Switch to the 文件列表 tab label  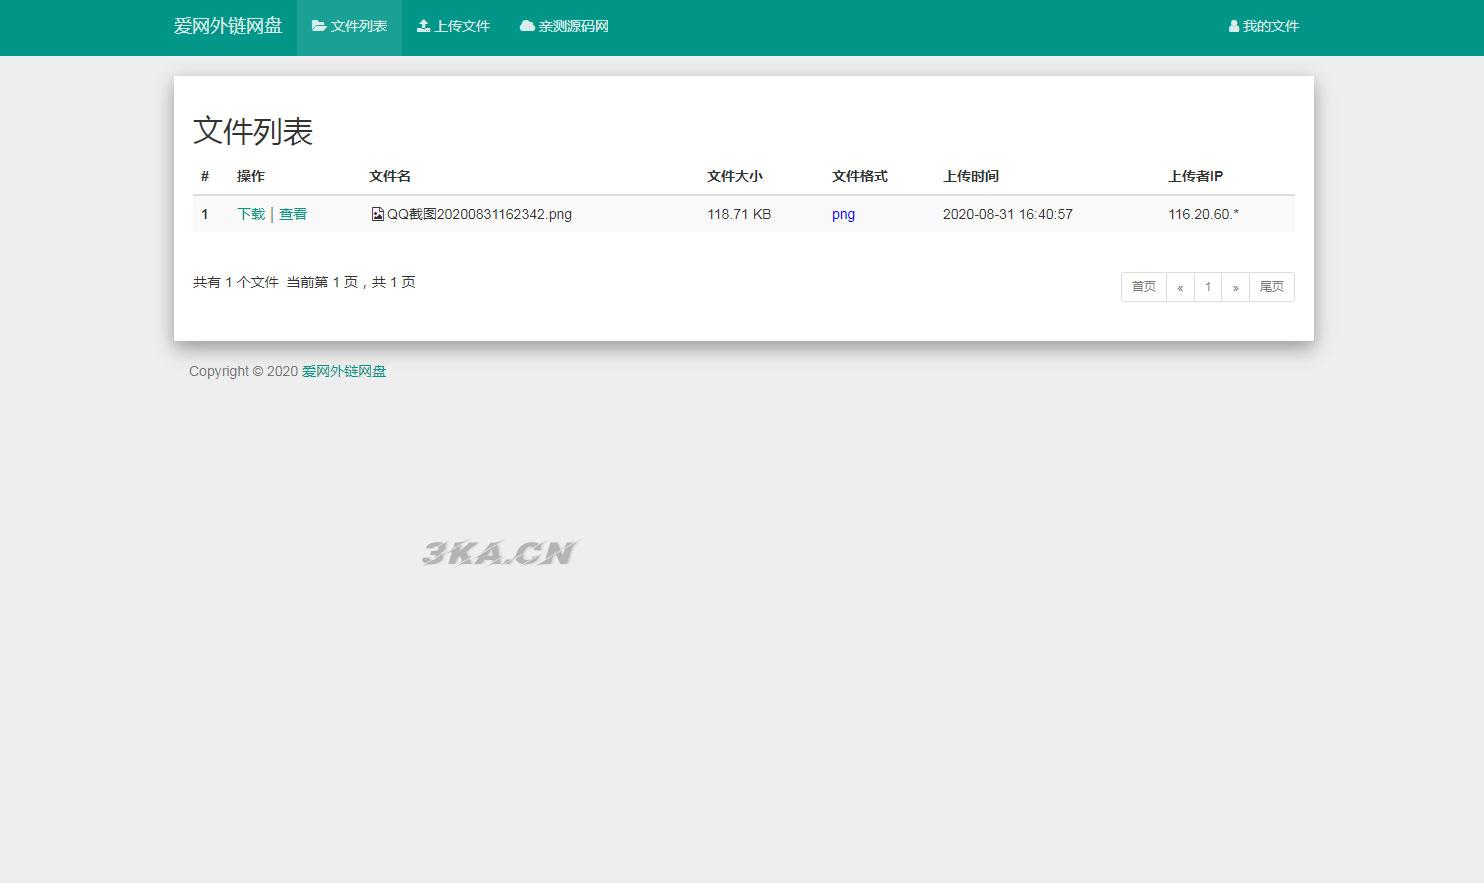pyautogui.click(x=359, y=26)
